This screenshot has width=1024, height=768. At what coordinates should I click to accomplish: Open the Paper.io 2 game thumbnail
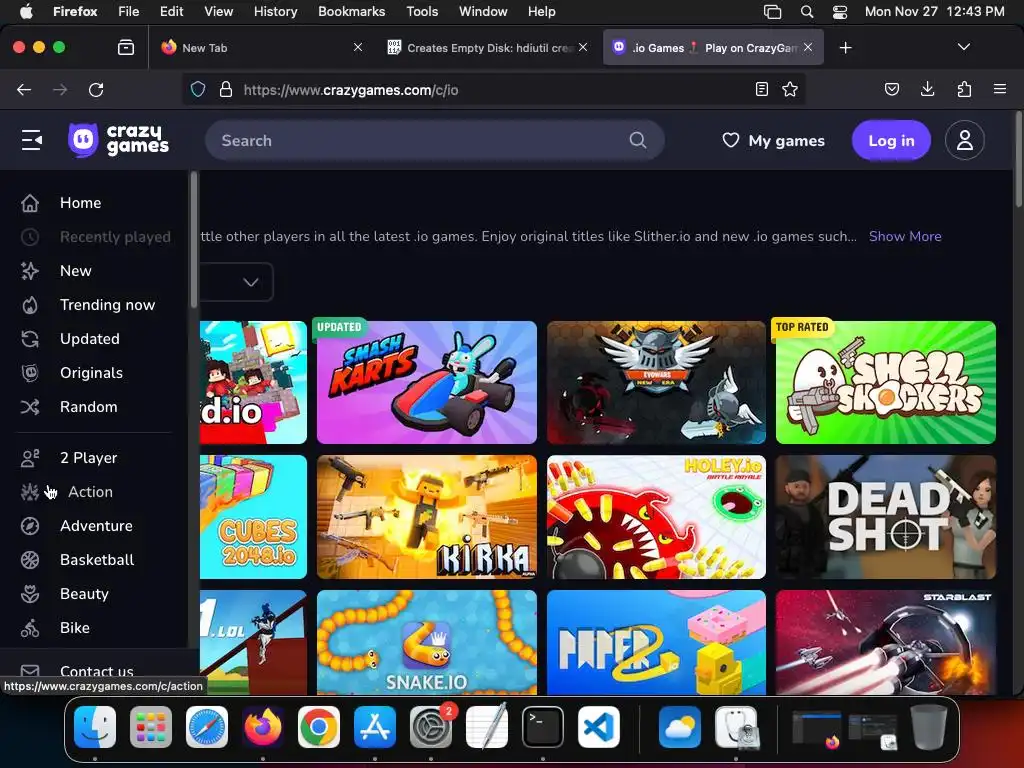point(656,643)
